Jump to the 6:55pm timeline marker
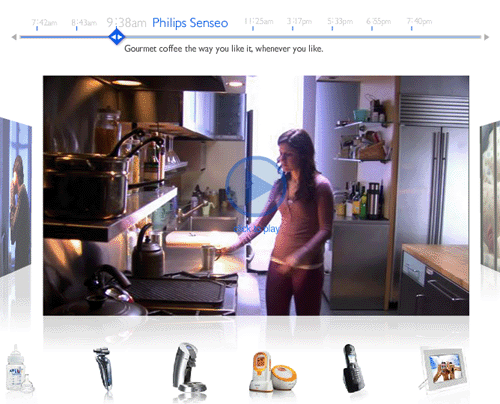The width and height of the screenshot is (500, 404). point(379,21)
